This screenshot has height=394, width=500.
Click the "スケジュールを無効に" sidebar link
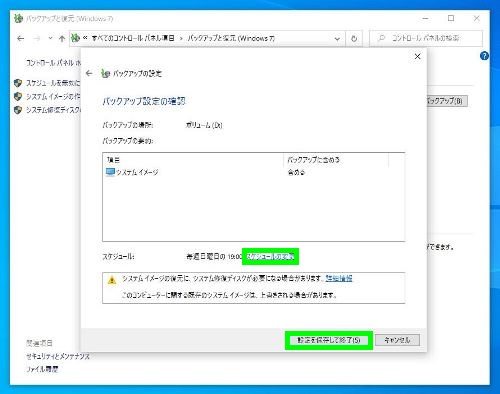pyautogui.click(x=53, y=83)
